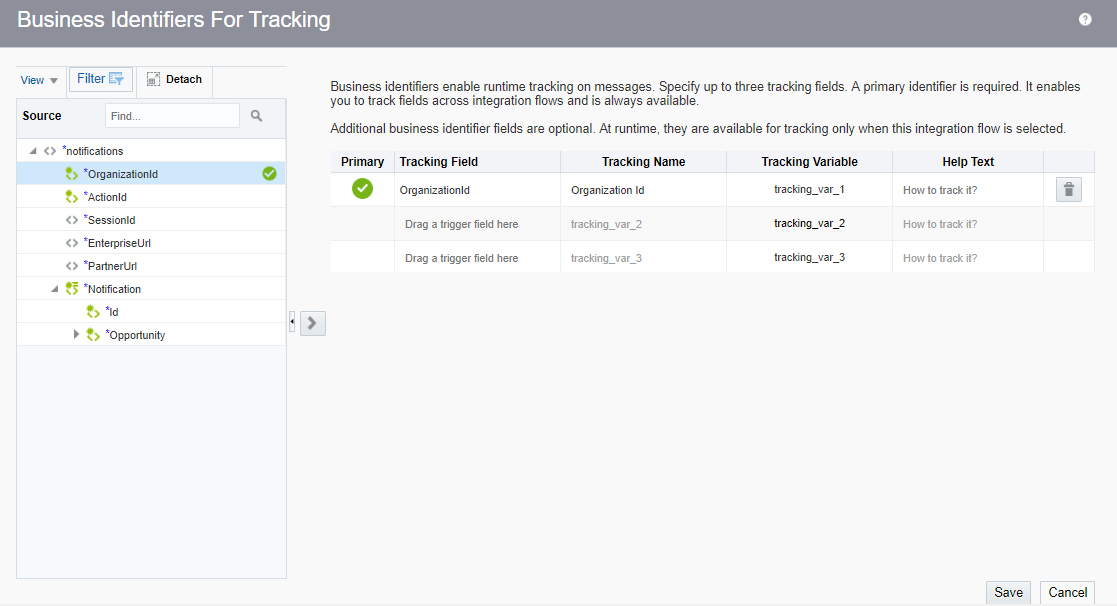1117x606 pixels.
Task: Open the View dropdown menu
Action: tap(39, 80)
